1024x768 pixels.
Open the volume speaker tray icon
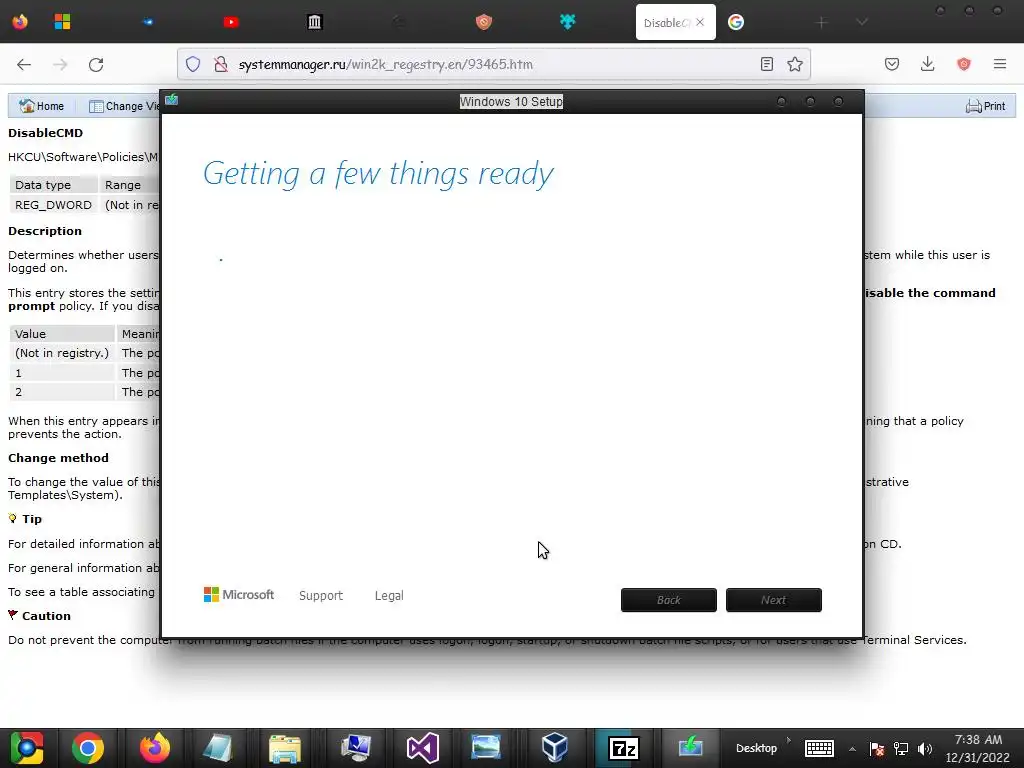[x=925, y=748]
